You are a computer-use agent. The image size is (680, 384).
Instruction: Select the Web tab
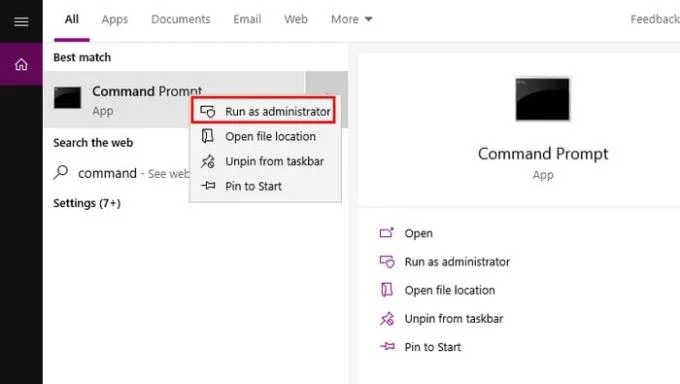tap(296, 20)
